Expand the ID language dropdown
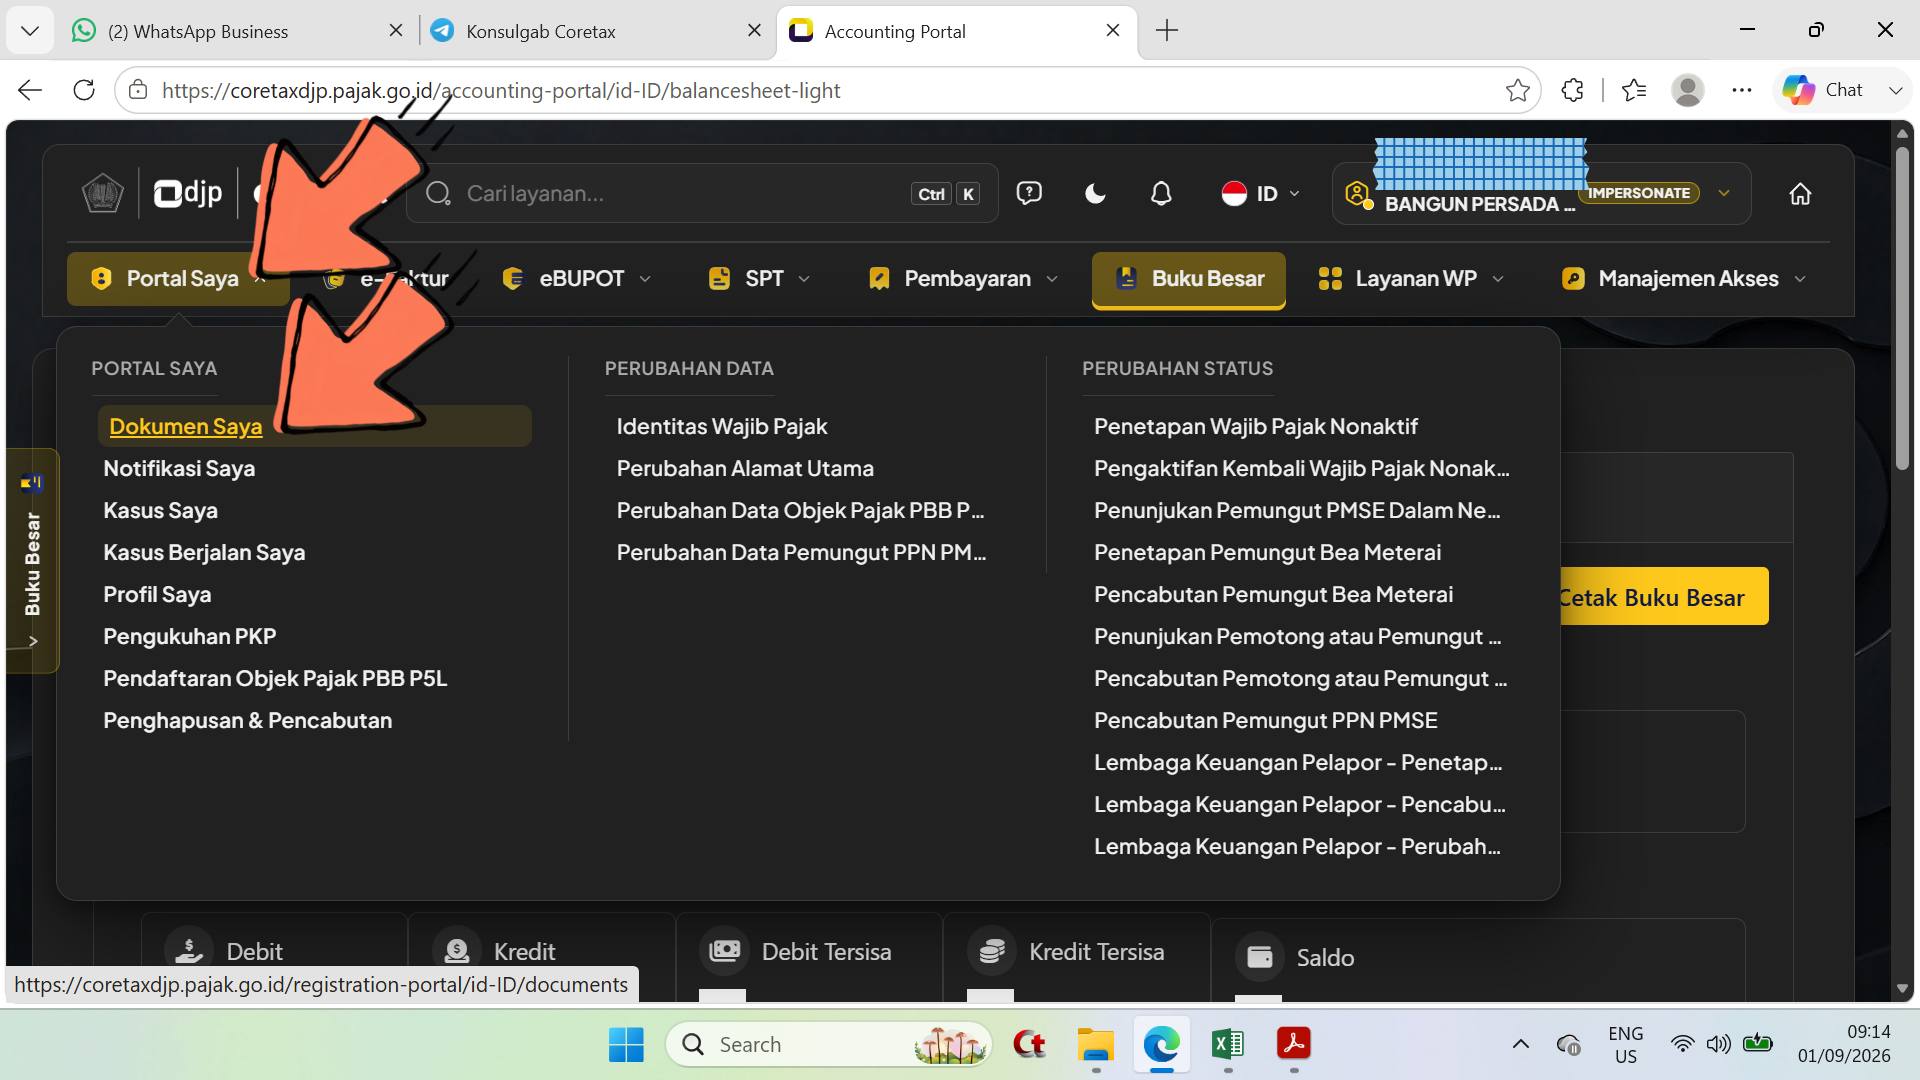Image resolution: width=1920 pixels, height=1080 pixels. point(1260,193)
